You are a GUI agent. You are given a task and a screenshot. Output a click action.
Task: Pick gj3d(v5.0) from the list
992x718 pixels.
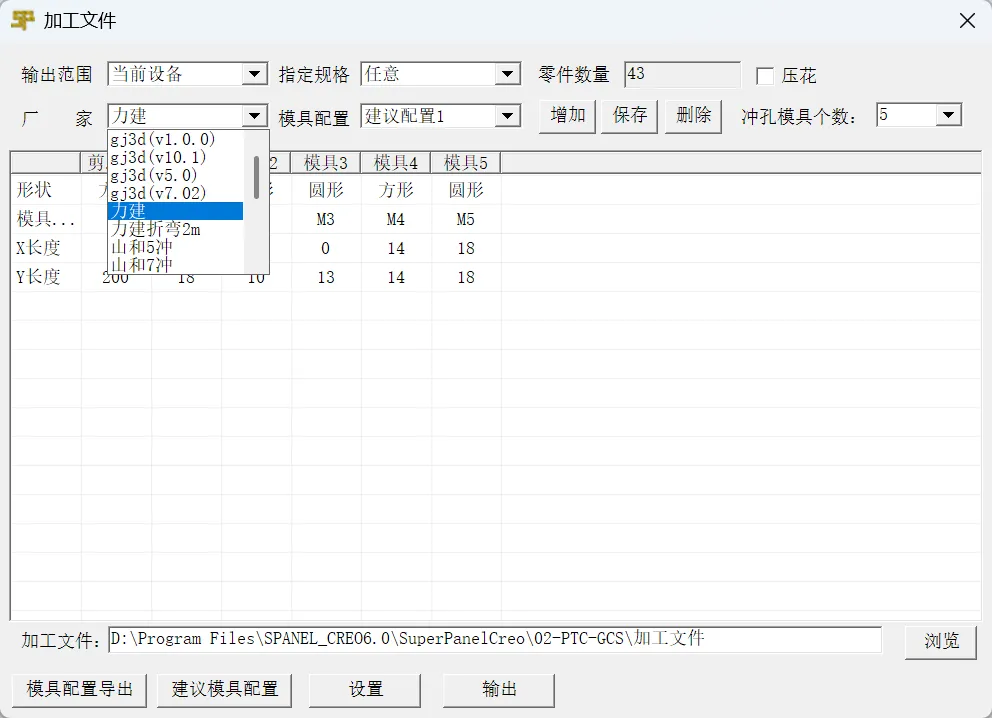click(175, 175)
